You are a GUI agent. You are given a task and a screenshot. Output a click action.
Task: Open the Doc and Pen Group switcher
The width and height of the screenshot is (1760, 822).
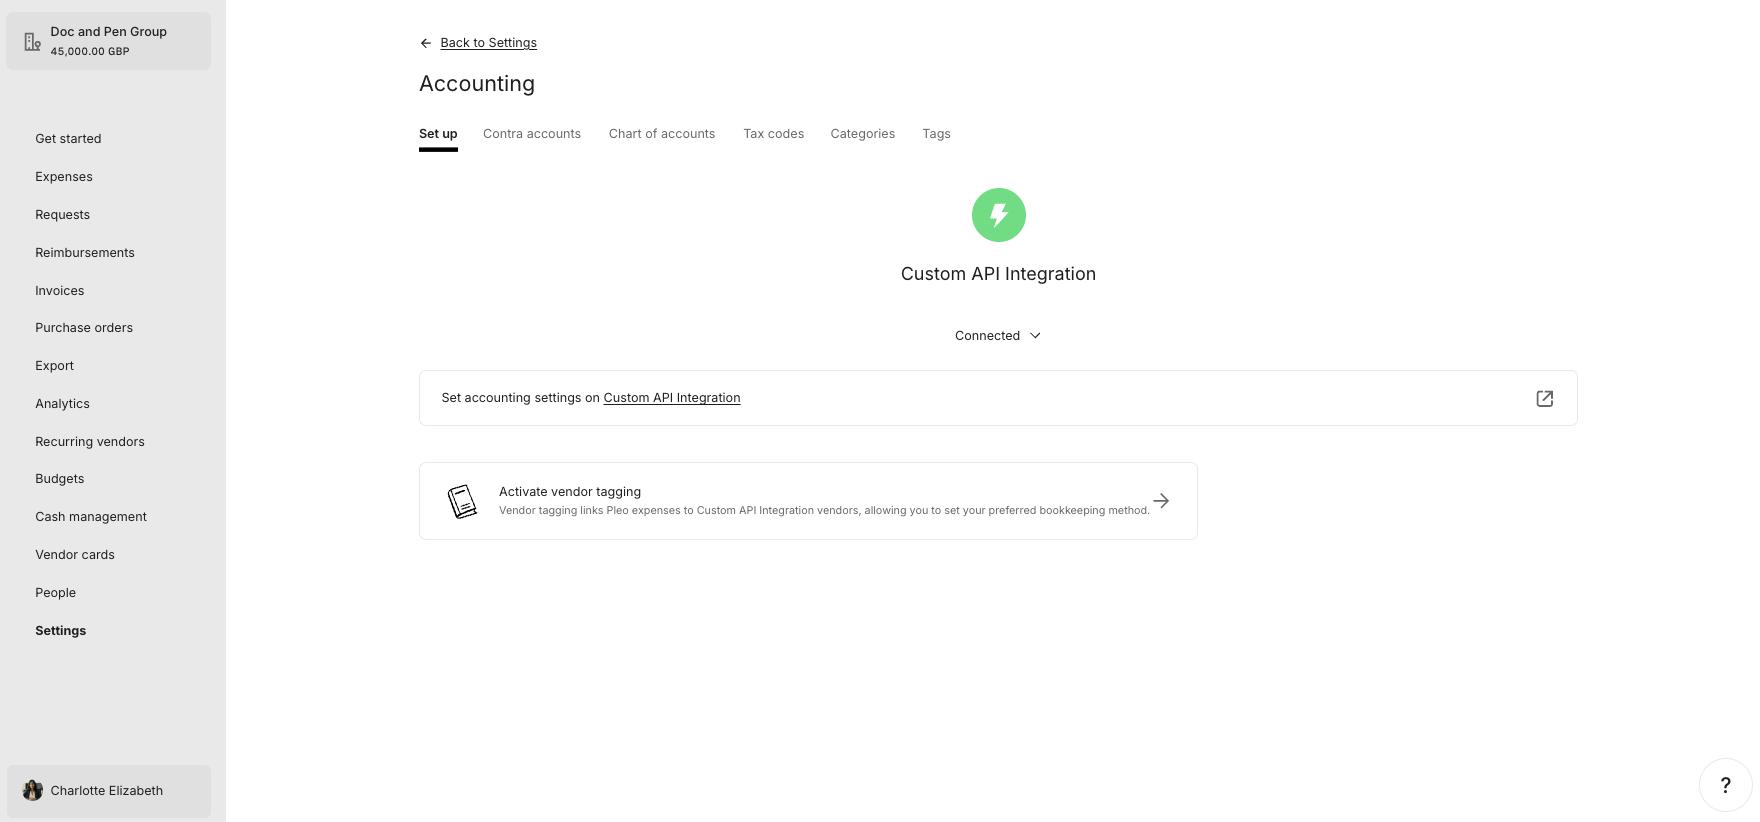(109, 41)
